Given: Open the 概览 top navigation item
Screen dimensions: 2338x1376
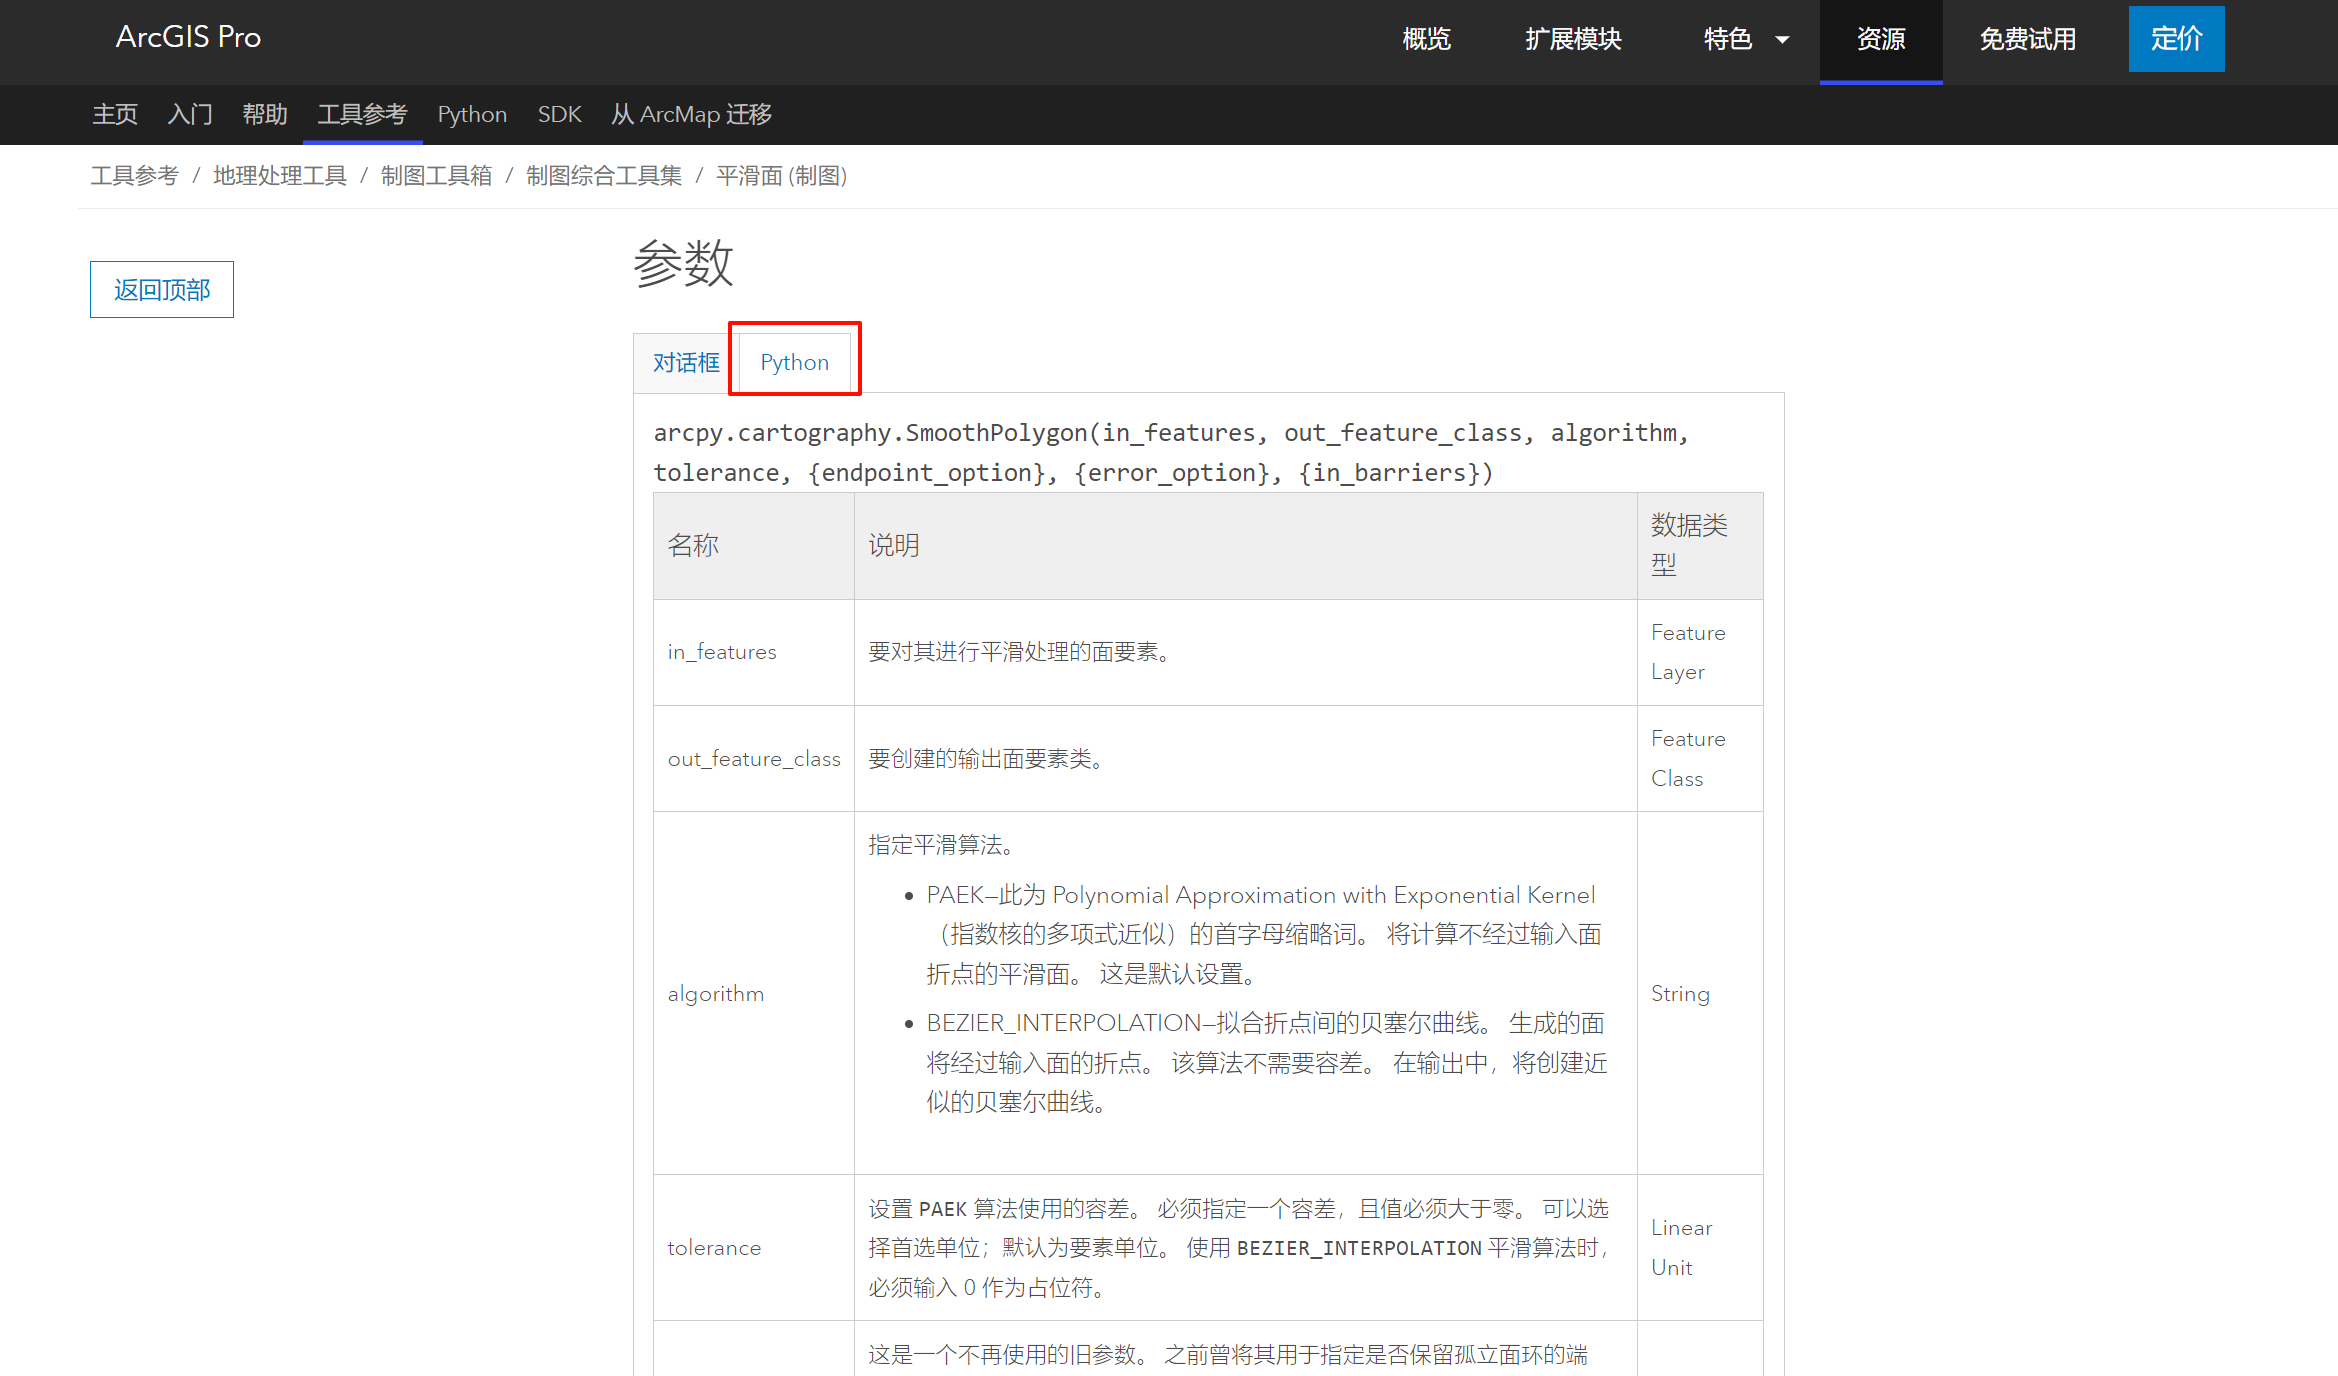Looking at the screenshot, I should coord(1426,39).
